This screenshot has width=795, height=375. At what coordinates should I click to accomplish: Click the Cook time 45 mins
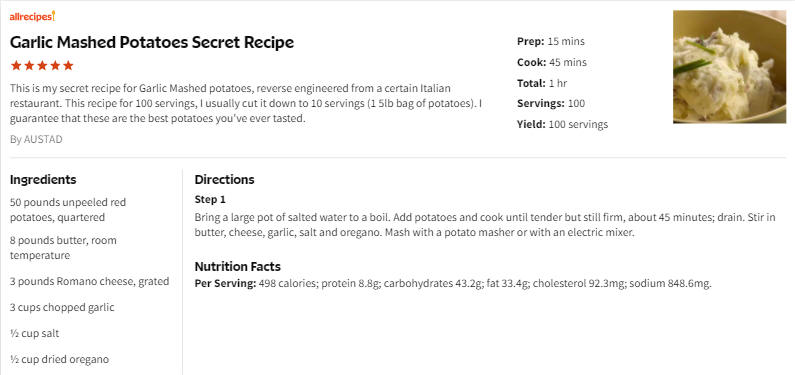point(552,62)
